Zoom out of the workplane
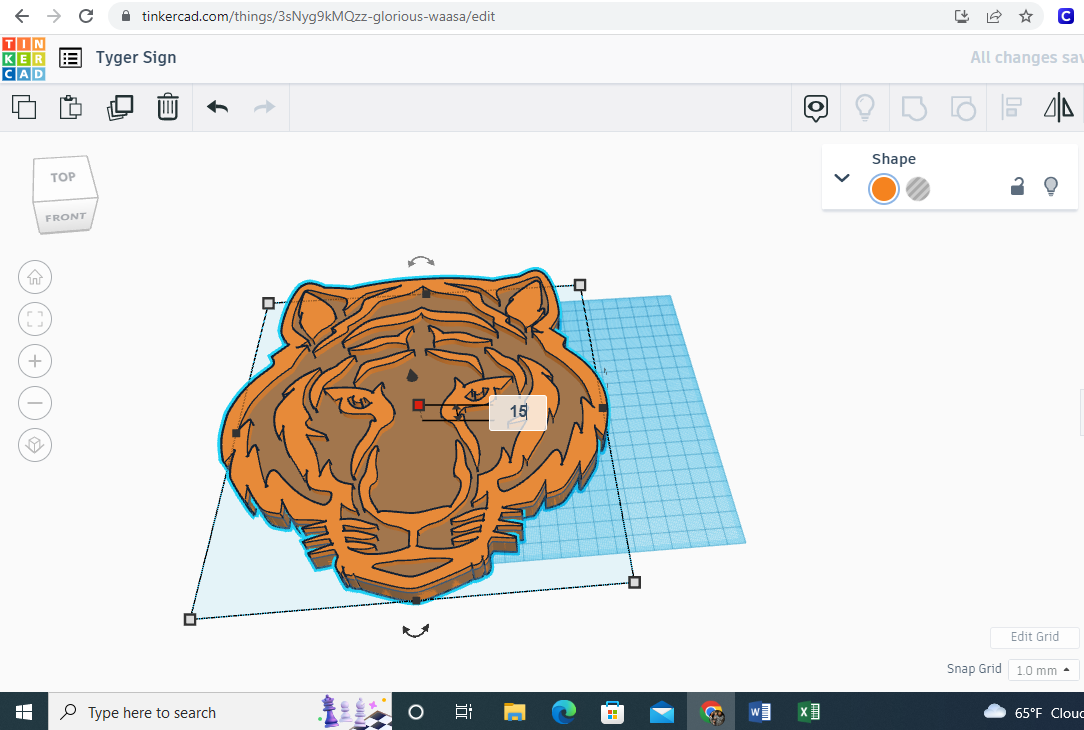1084x730 pixels. coord(35,403)
